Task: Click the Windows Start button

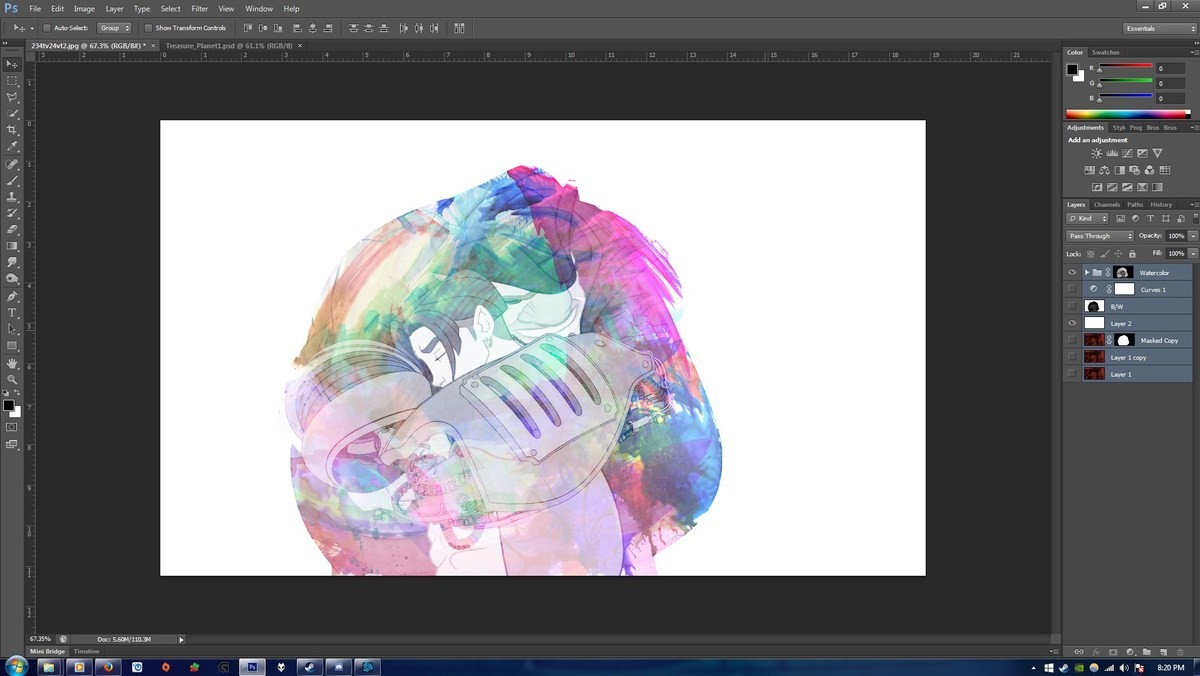Action: [16, 666]
